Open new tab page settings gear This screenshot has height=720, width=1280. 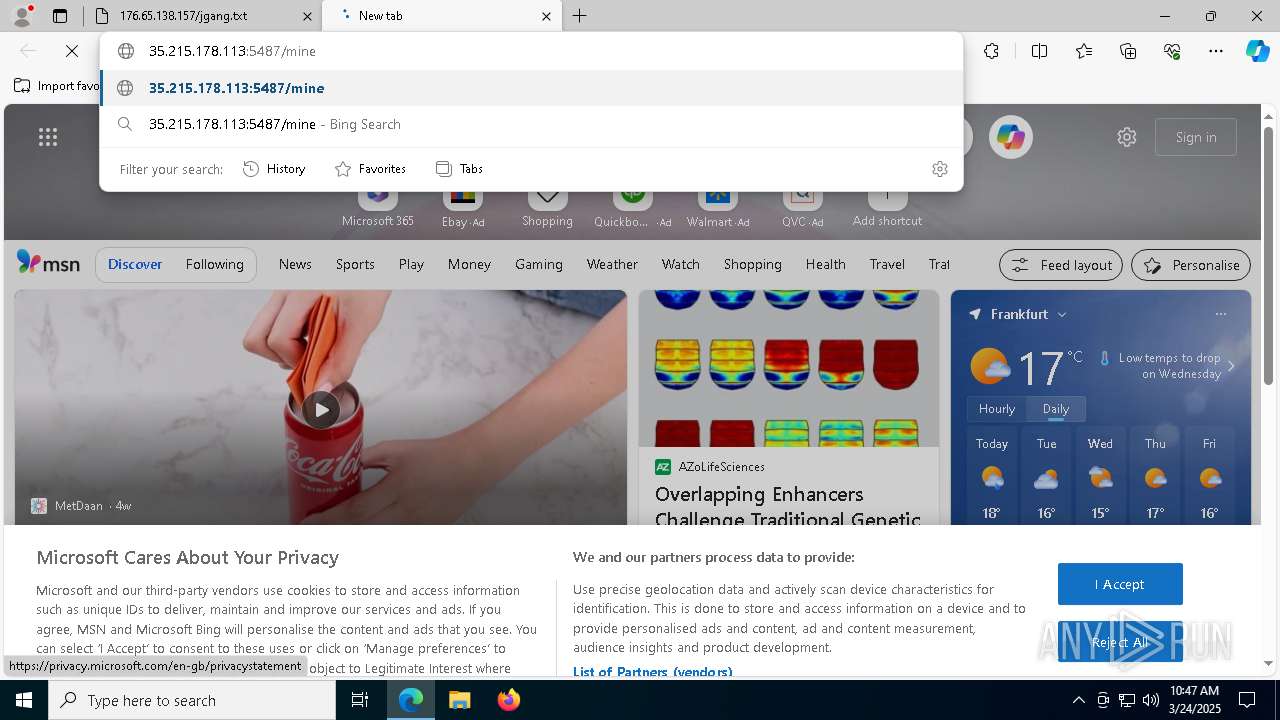[x=1127, y=137]
